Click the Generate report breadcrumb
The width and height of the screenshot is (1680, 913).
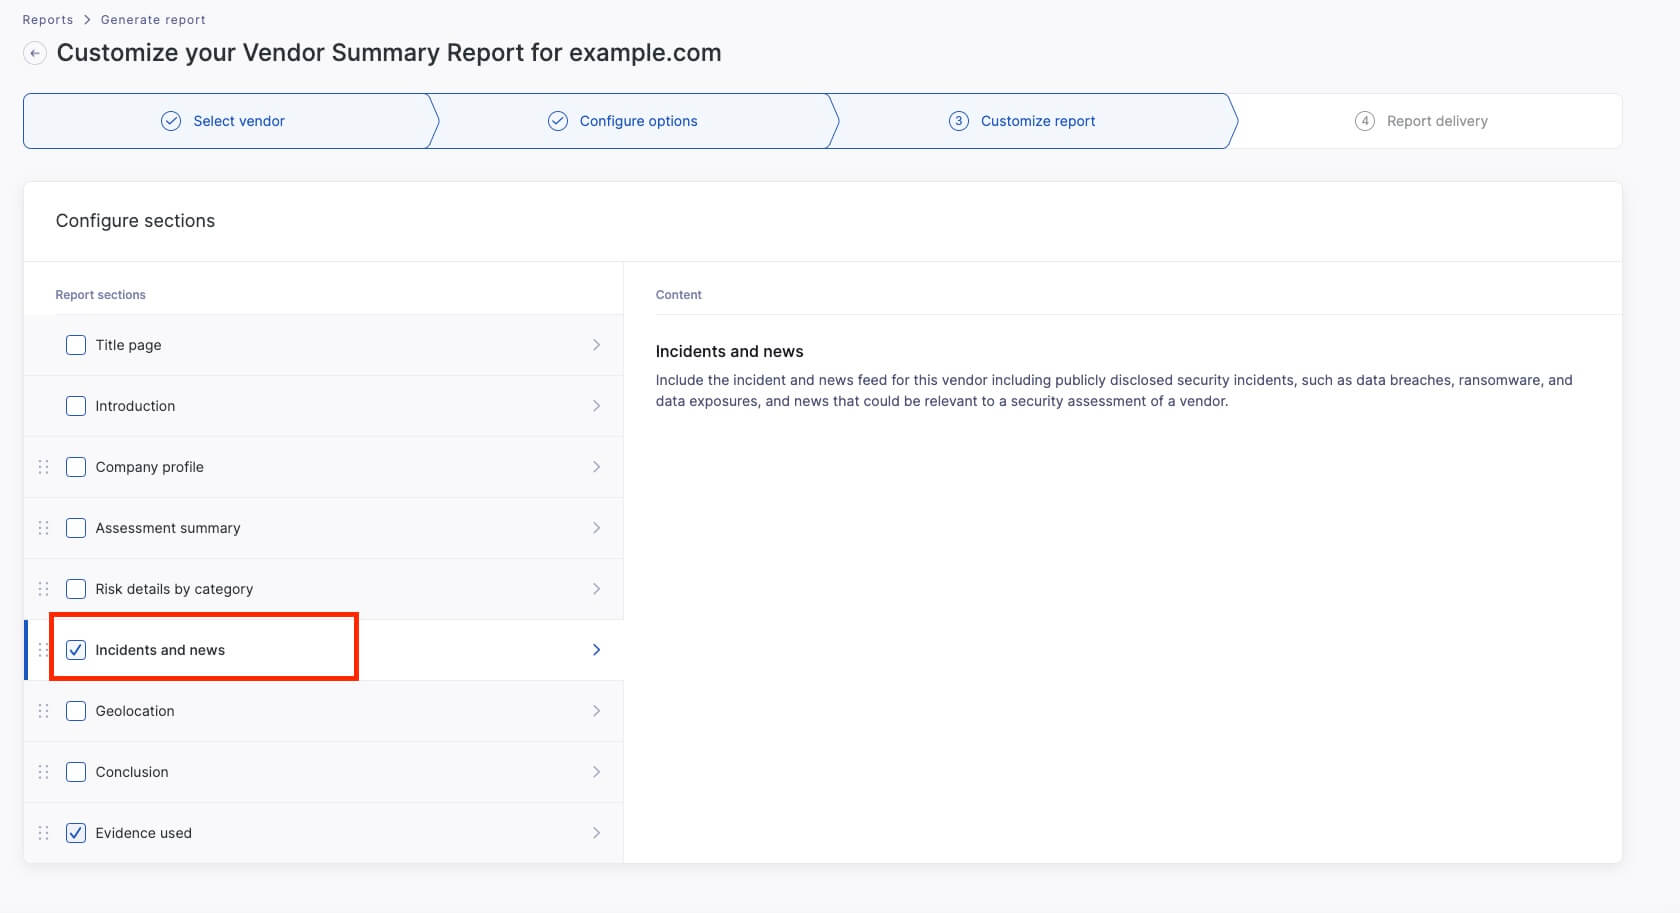pos(153,20)
